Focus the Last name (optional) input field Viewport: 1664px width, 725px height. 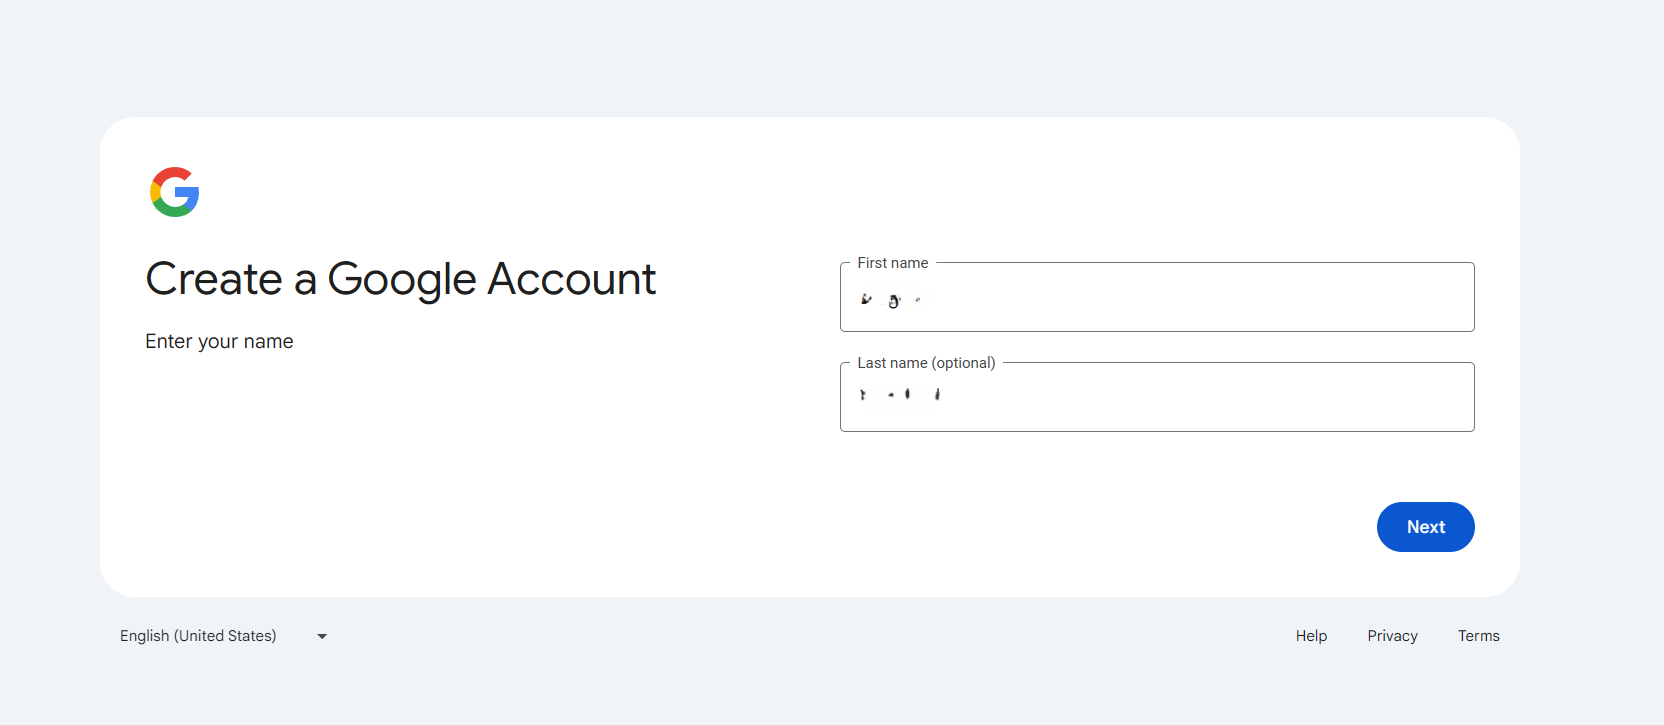[1156, 398]
